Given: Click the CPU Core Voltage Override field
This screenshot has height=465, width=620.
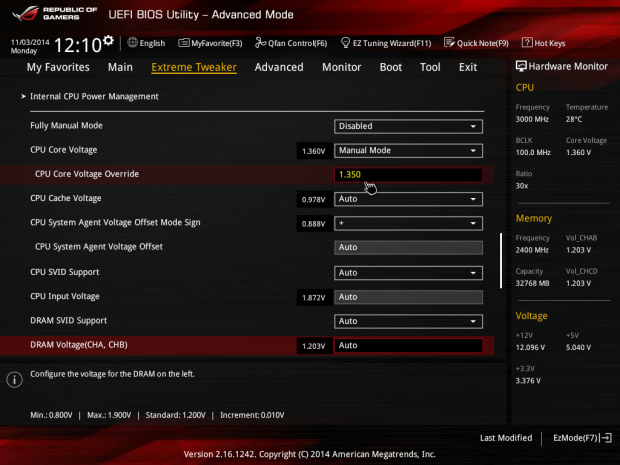Looking at the screenshot, I should [x=407, y=174].
